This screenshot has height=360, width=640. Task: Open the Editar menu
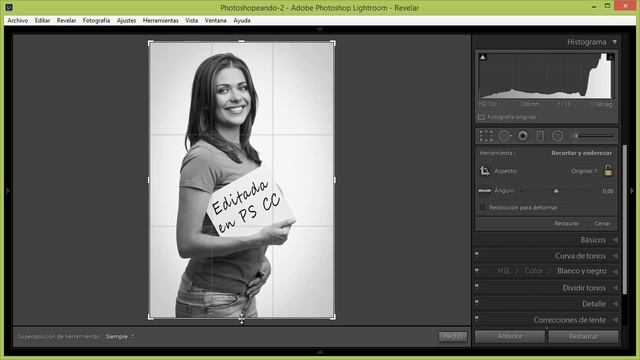pos(42,20)
